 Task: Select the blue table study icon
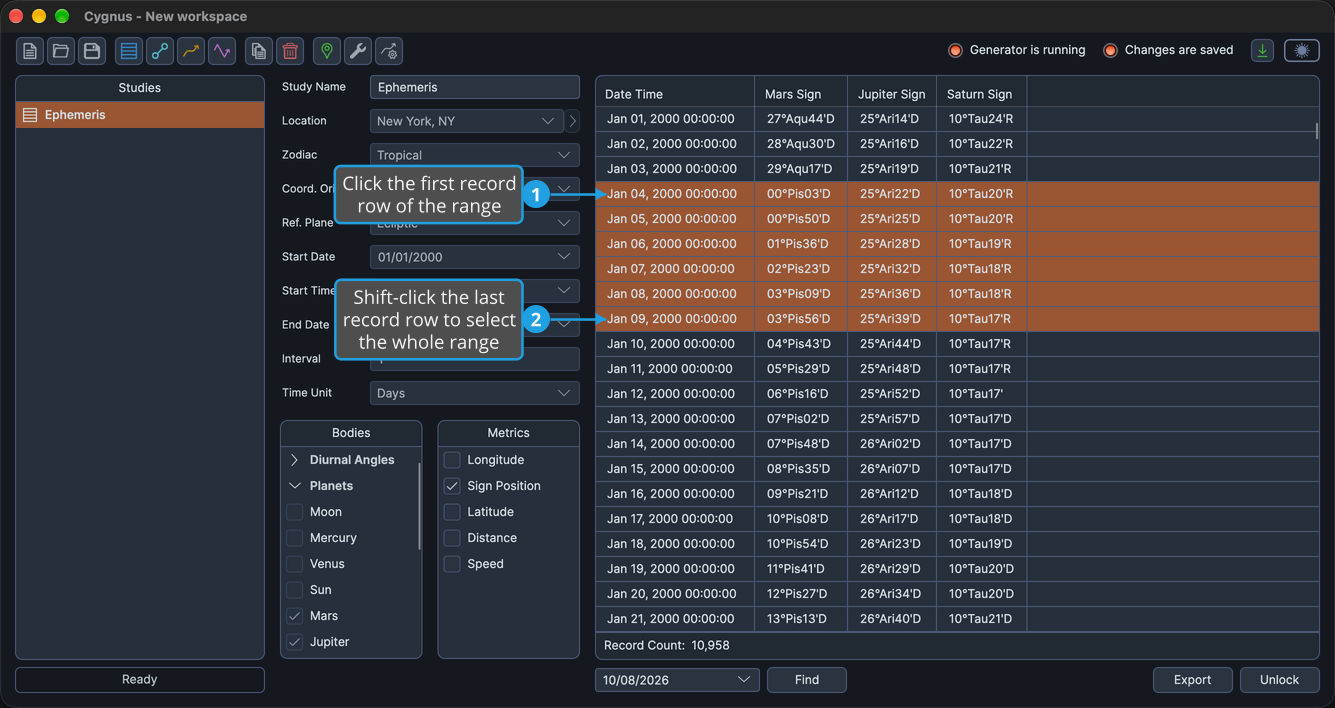[x=129, y=51]
